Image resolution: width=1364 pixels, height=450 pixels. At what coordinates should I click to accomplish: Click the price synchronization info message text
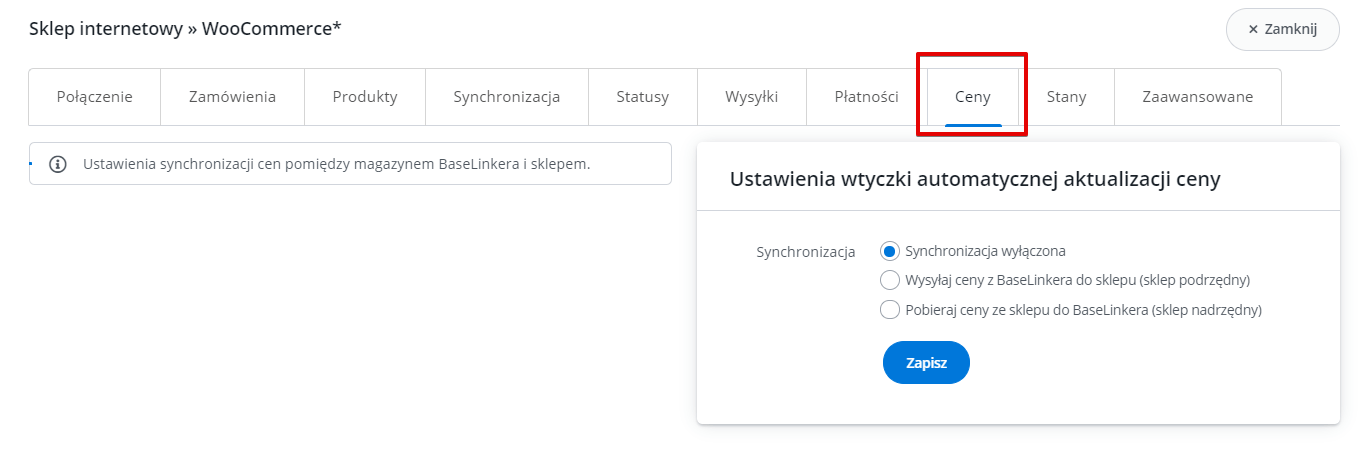[336, 164]
